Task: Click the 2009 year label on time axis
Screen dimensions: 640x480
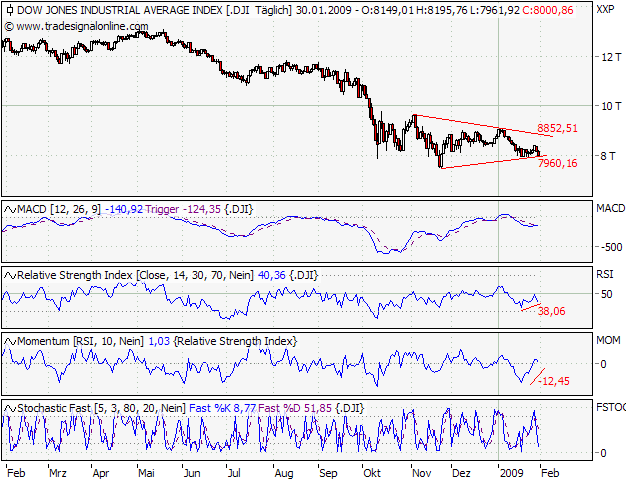Action: (511, 473)
